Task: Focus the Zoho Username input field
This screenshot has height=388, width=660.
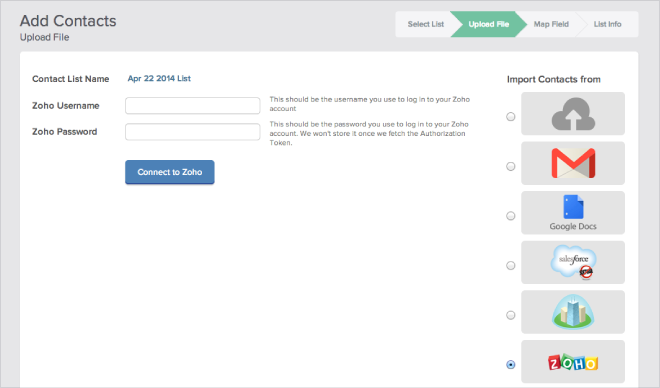Action: 193,106
